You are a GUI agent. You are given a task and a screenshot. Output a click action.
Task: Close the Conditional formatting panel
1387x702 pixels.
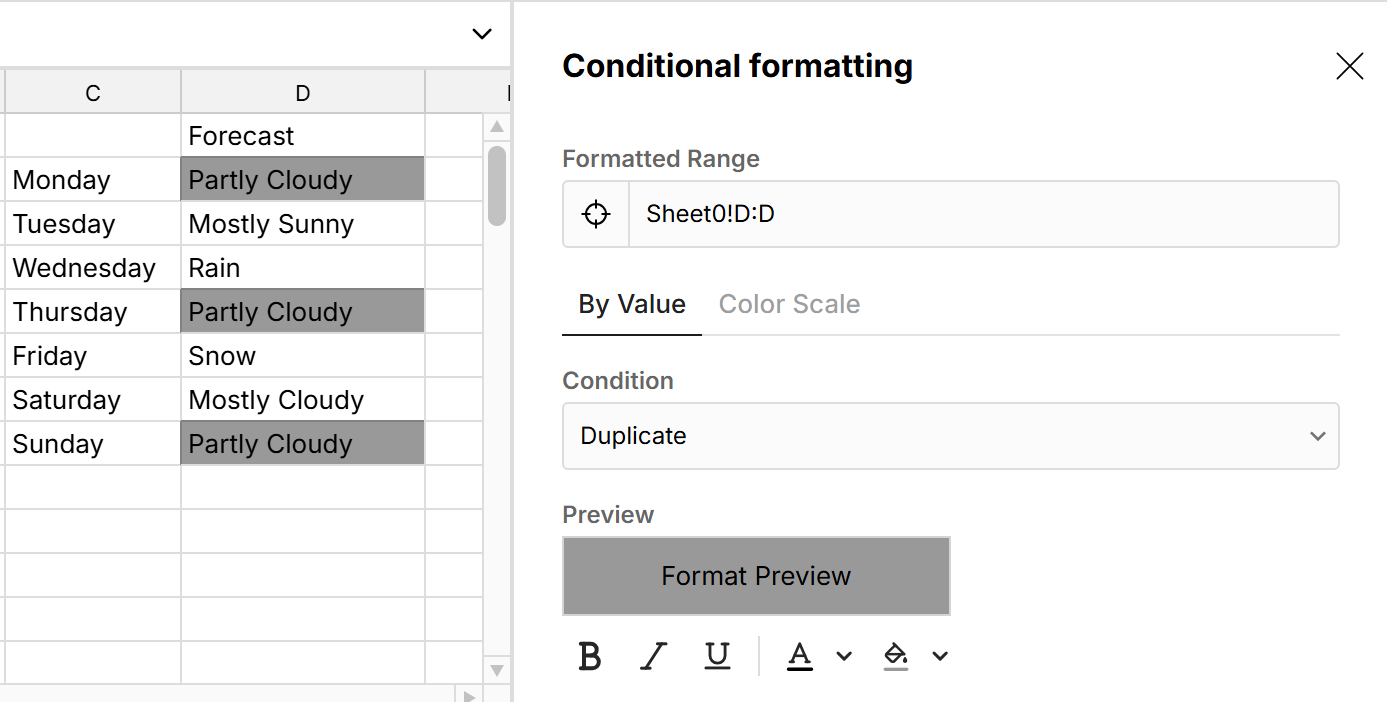coord(1349,66)
